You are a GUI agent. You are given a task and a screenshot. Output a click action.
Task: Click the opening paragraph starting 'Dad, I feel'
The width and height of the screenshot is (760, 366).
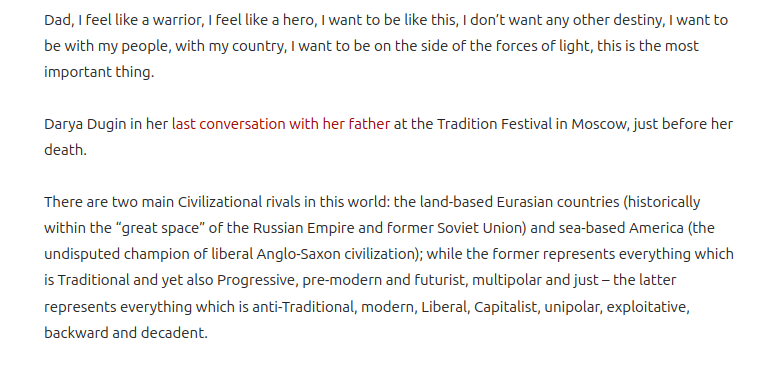(x=386, y=46)
